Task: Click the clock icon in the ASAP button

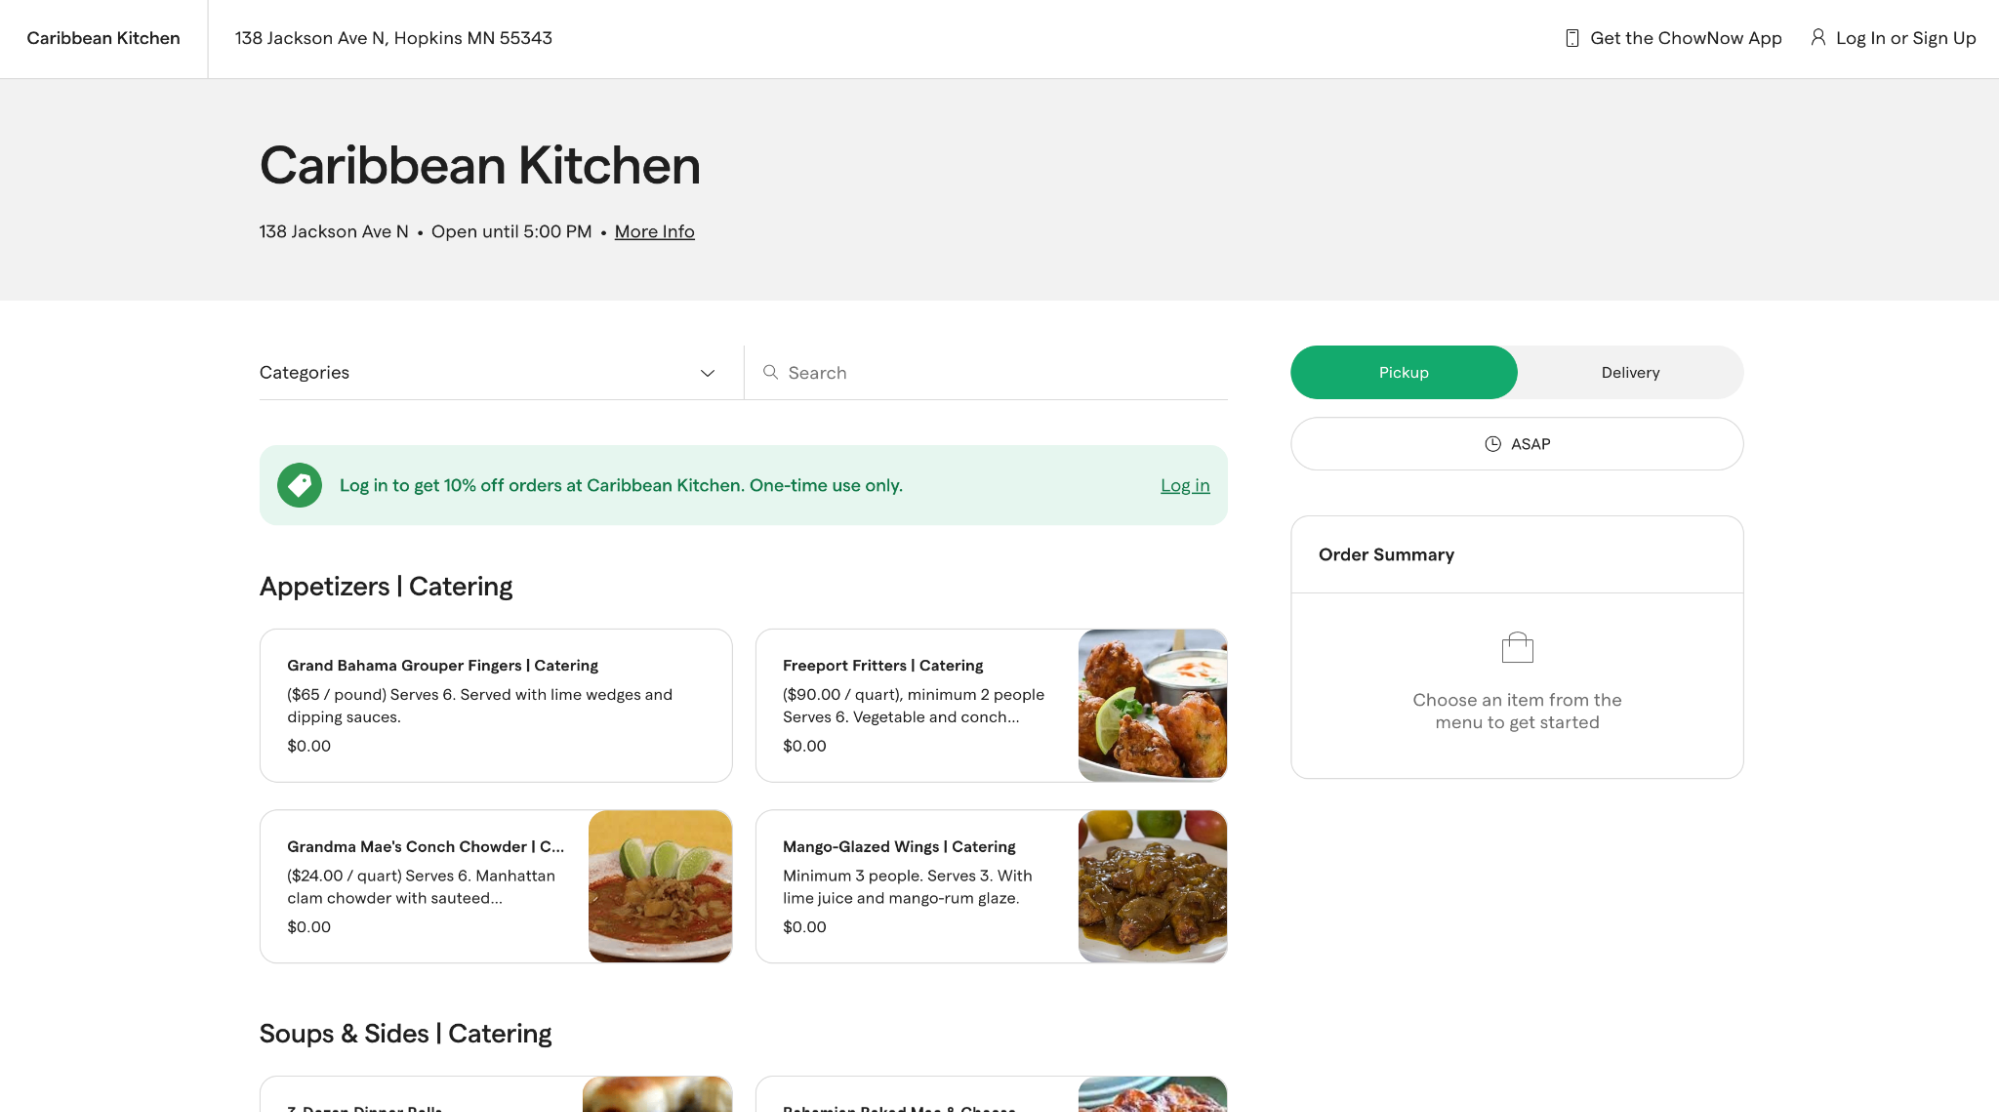Action: coord(1492,444)
